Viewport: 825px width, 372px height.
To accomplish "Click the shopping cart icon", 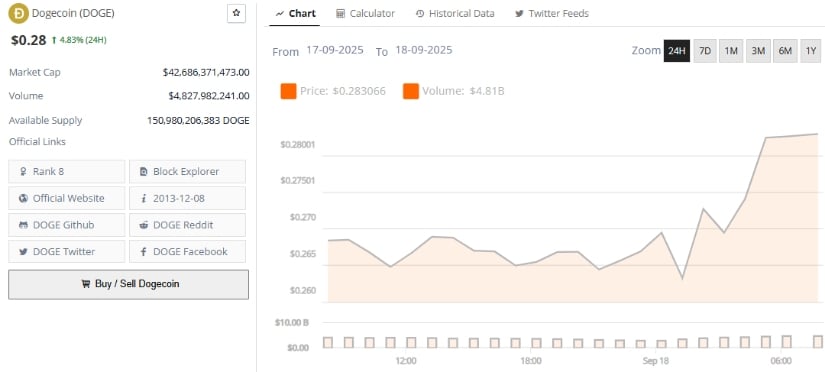I will click(x=86, y=284).
